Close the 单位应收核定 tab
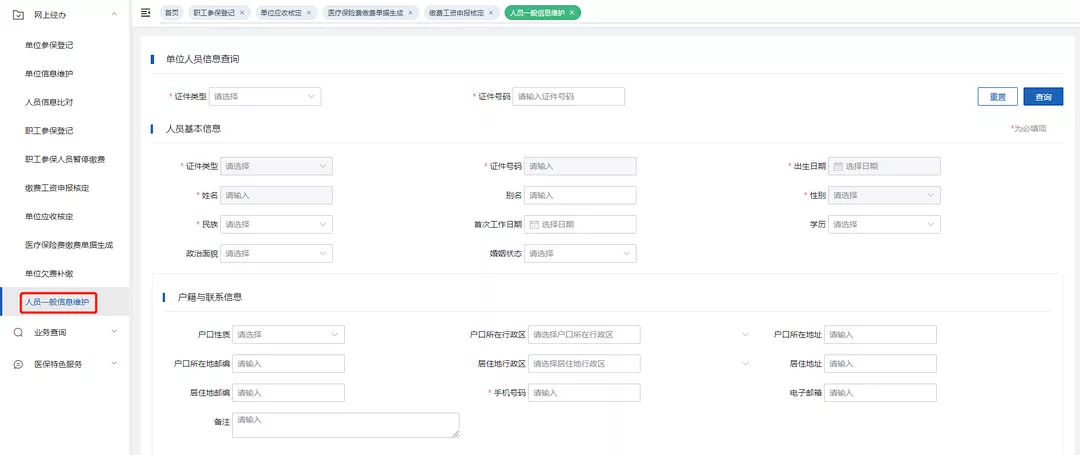This screenshot has height=455, width=1080. (x=310, y=13)
